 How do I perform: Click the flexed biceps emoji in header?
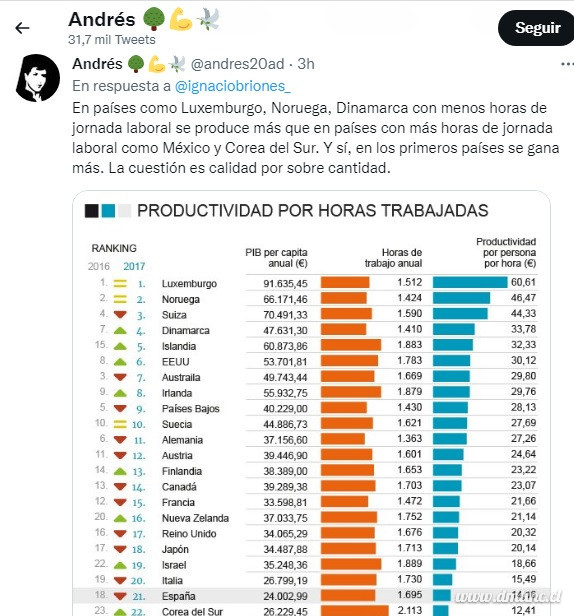tap(181, 19)
